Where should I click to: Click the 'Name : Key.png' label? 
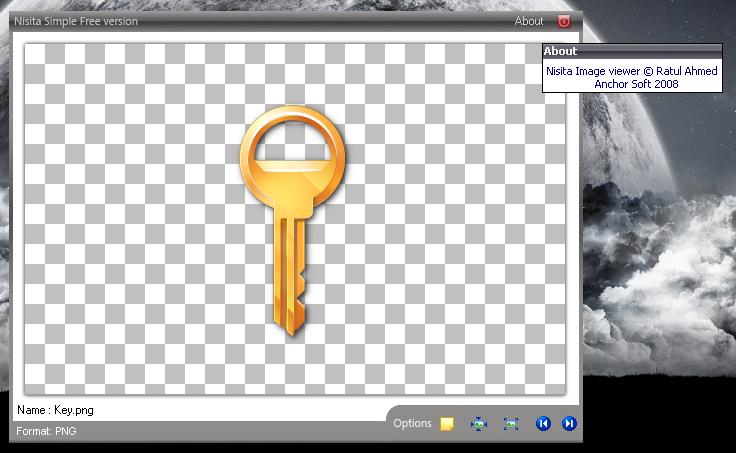click(x=55, y=410)
